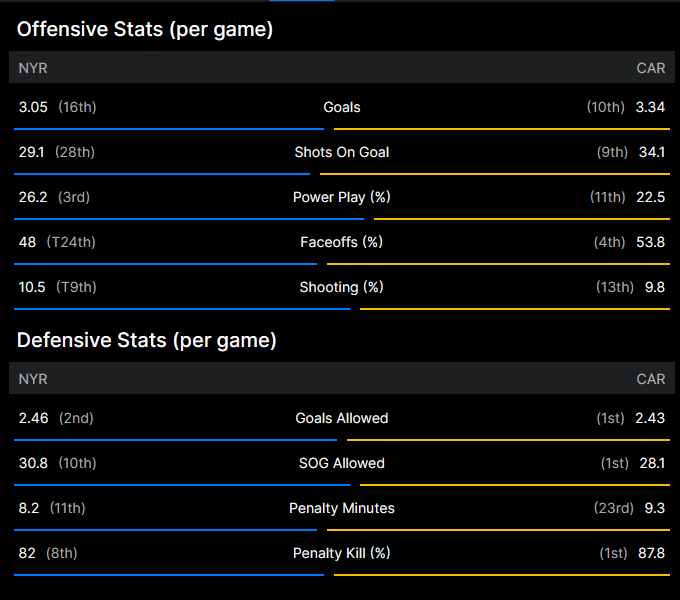Click CAR's 87.8 penalty kill value
The width and height of the screenshot is (680, 600).
coord(650,553)
